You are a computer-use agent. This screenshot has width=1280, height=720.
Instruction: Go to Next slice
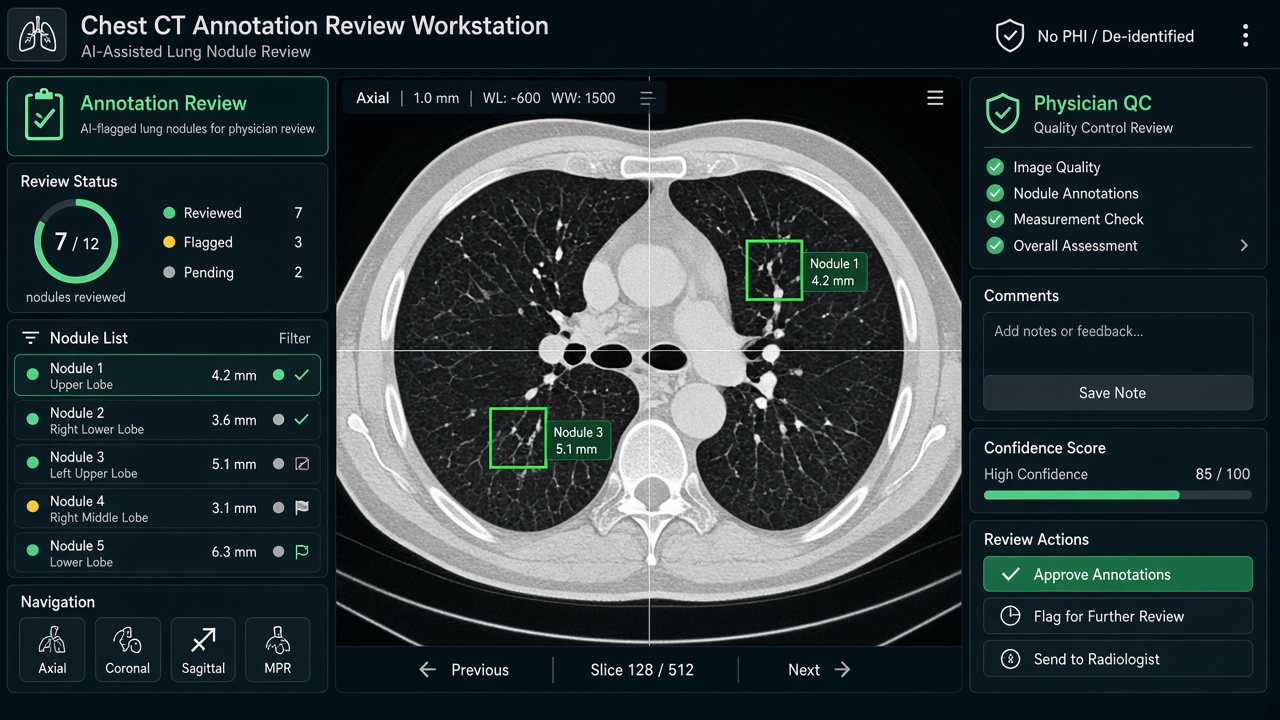tap(818, 670)
